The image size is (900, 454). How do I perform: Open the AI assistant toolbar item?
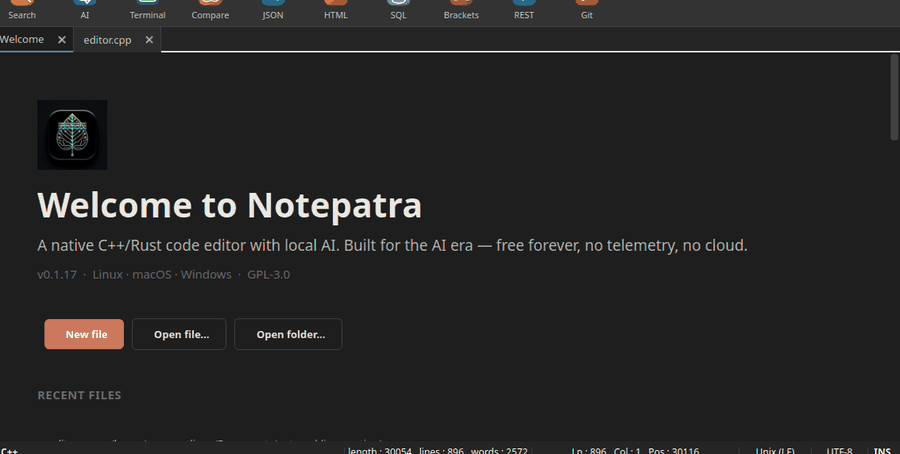point(84,11)
